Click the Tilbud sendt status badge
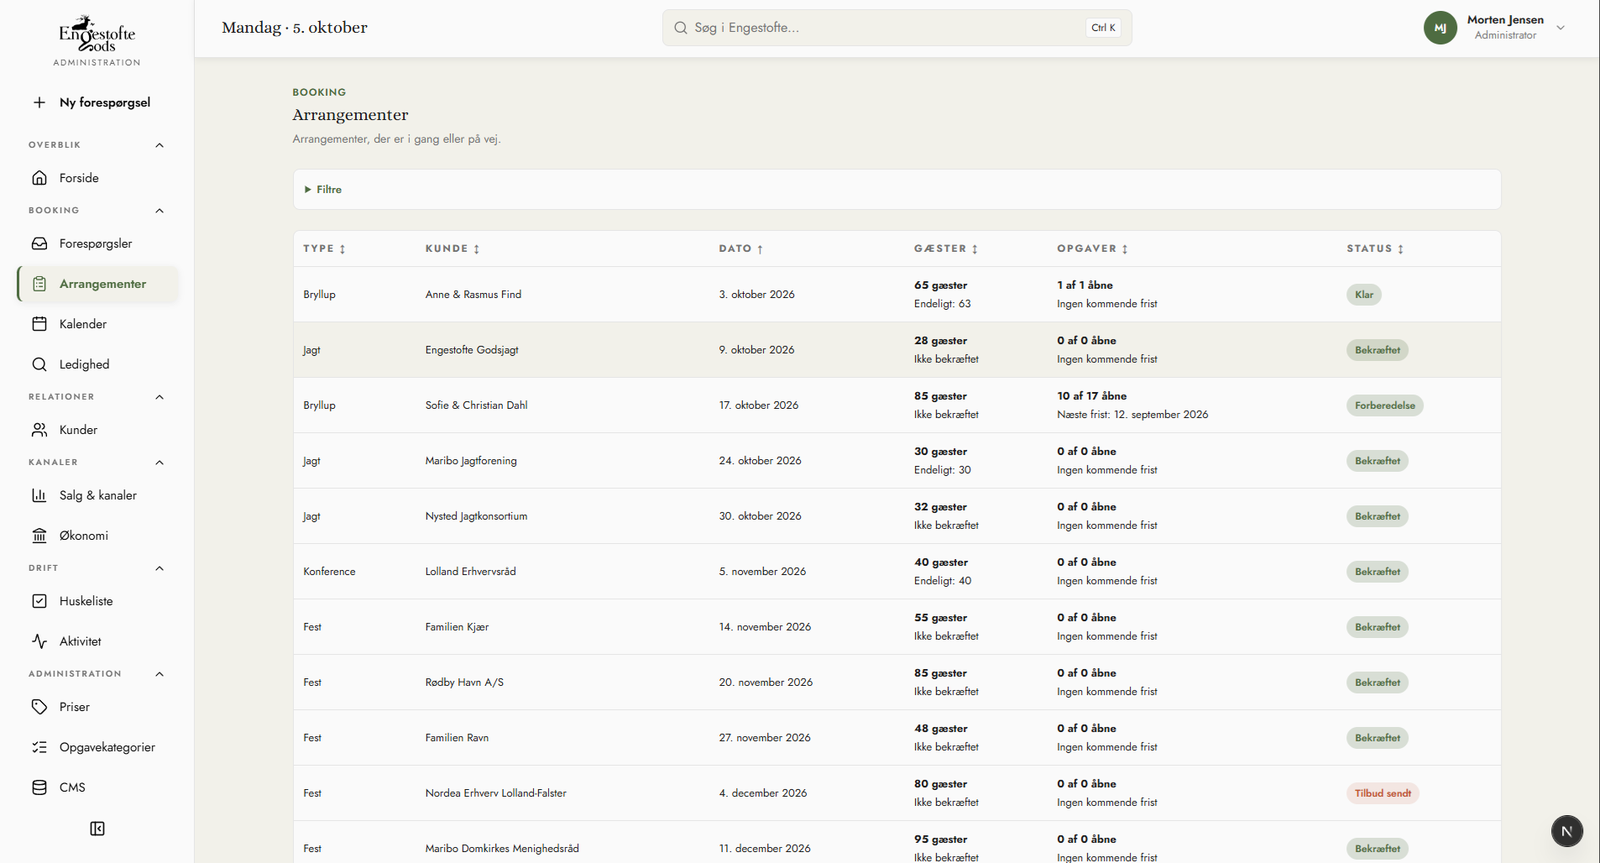1600x863 pixels. (x=1383, y=793)
